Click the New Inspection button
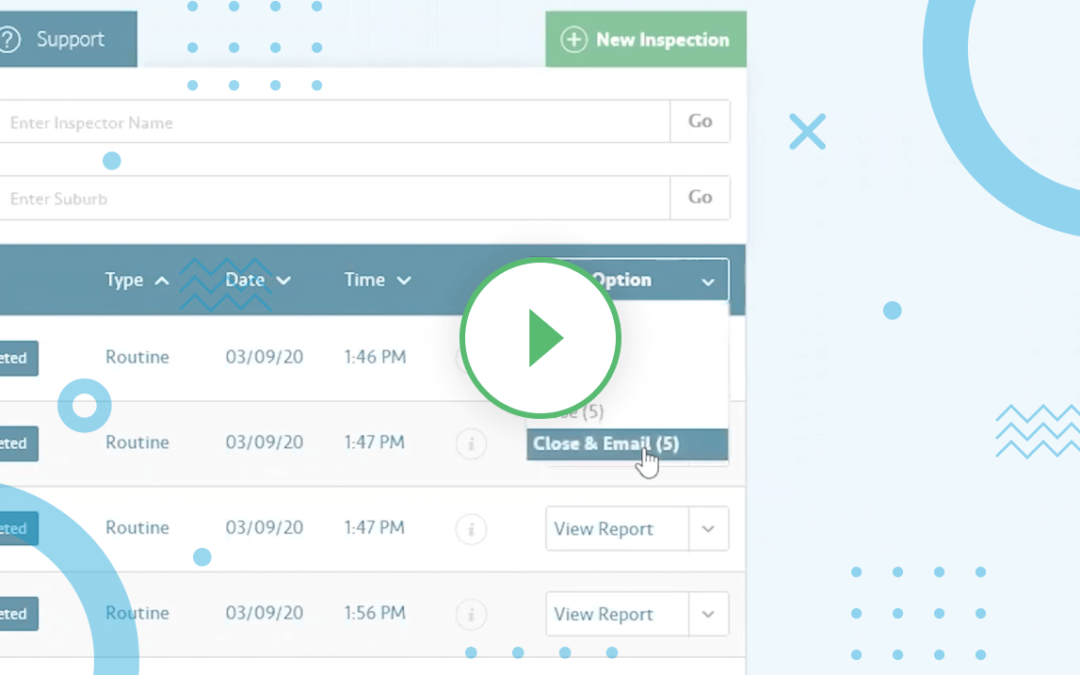Screen dimensions: 1080x675 point(645,39)
